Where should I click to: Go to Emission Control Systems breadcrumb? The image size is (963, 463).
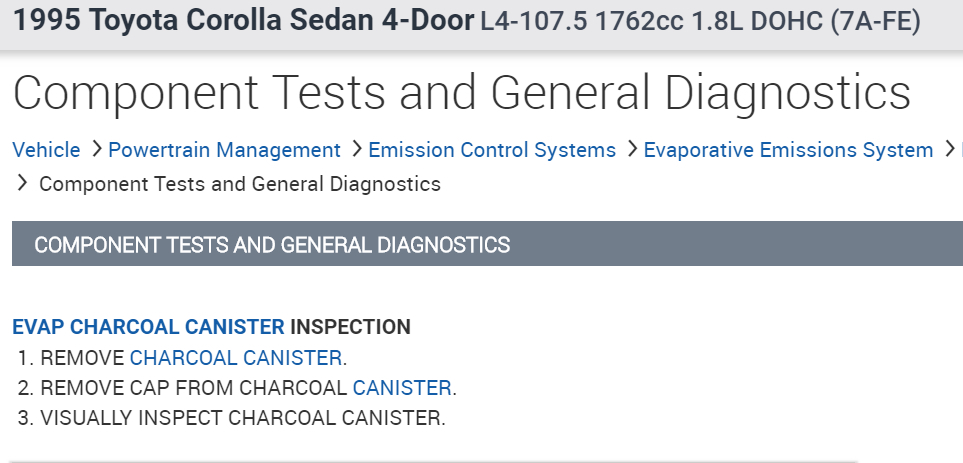(x=492, y=150)
